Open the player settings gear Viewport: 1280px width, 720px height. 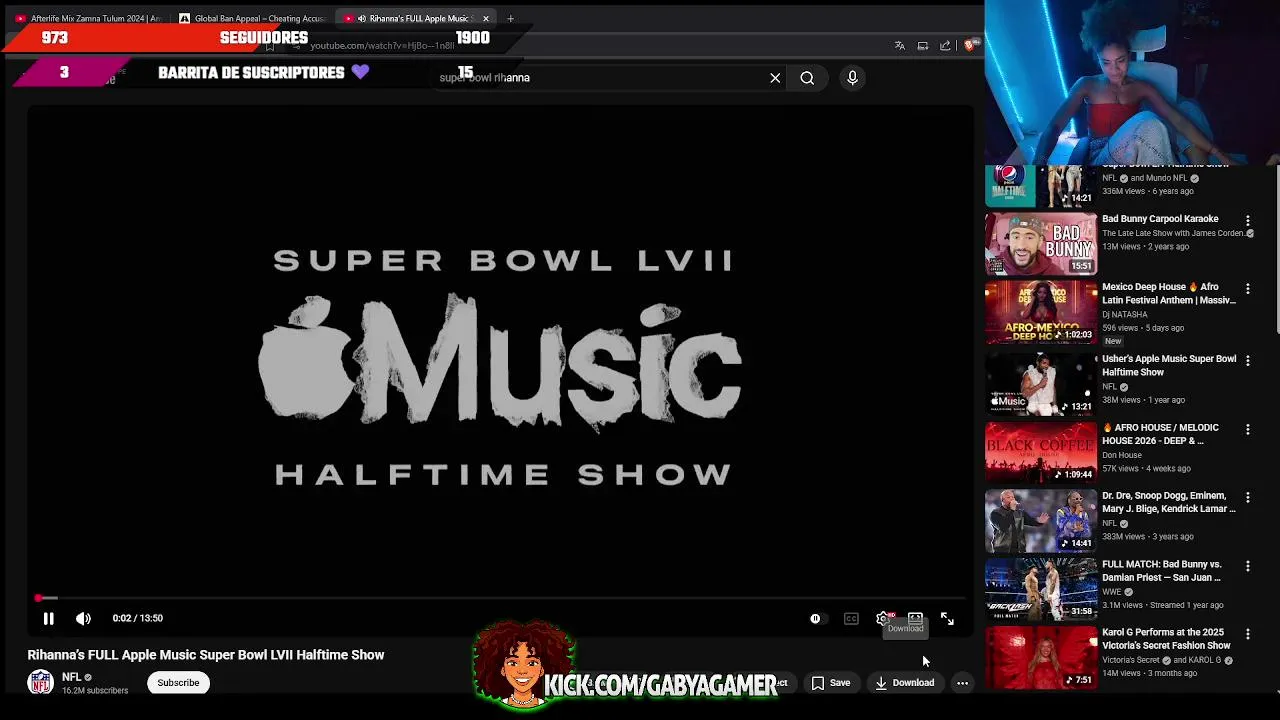[x=883, y=618]
